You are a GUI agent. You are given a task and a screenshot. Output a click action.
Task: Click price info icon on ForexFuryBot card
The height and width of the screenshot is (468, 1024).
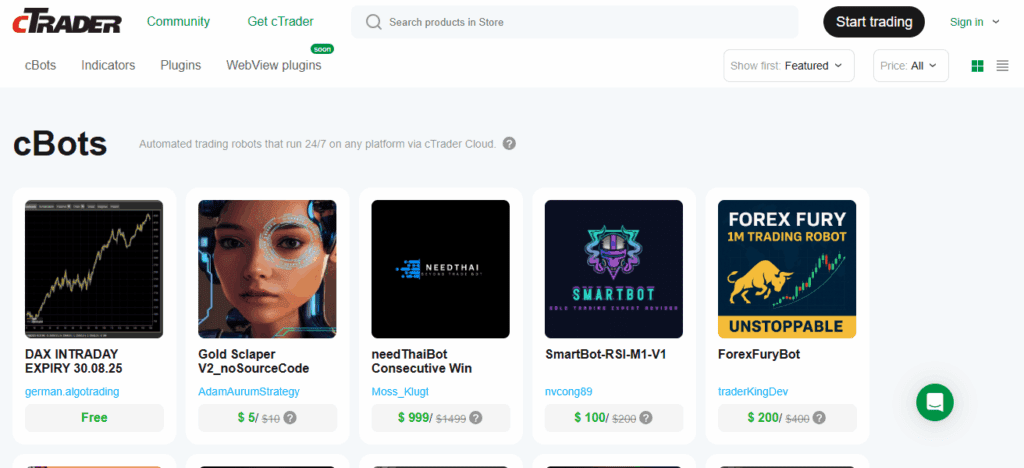(819, 418)
